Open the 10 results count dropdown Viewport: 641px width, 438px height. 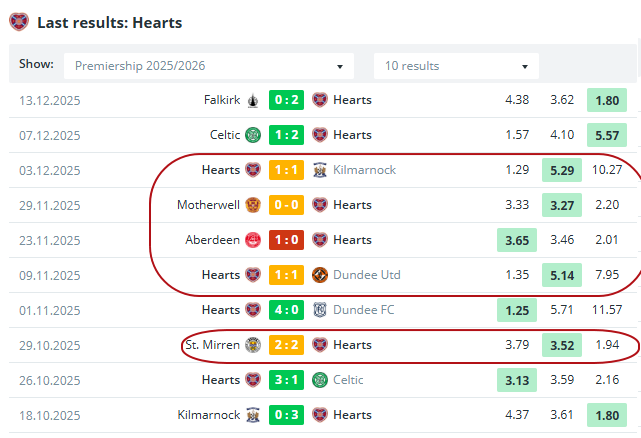[456, 66]
